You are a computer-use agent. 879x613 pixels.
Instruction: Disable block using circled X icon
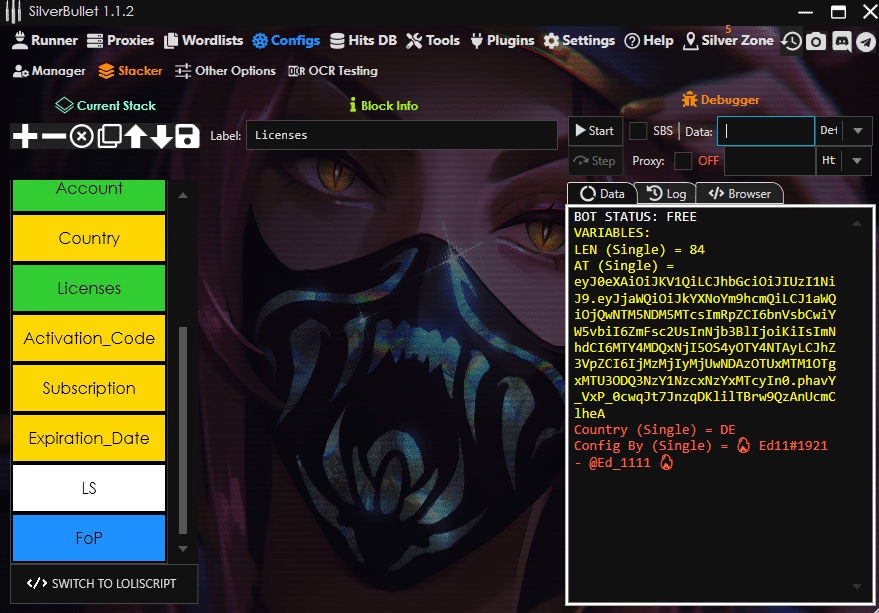coord(82,136)
